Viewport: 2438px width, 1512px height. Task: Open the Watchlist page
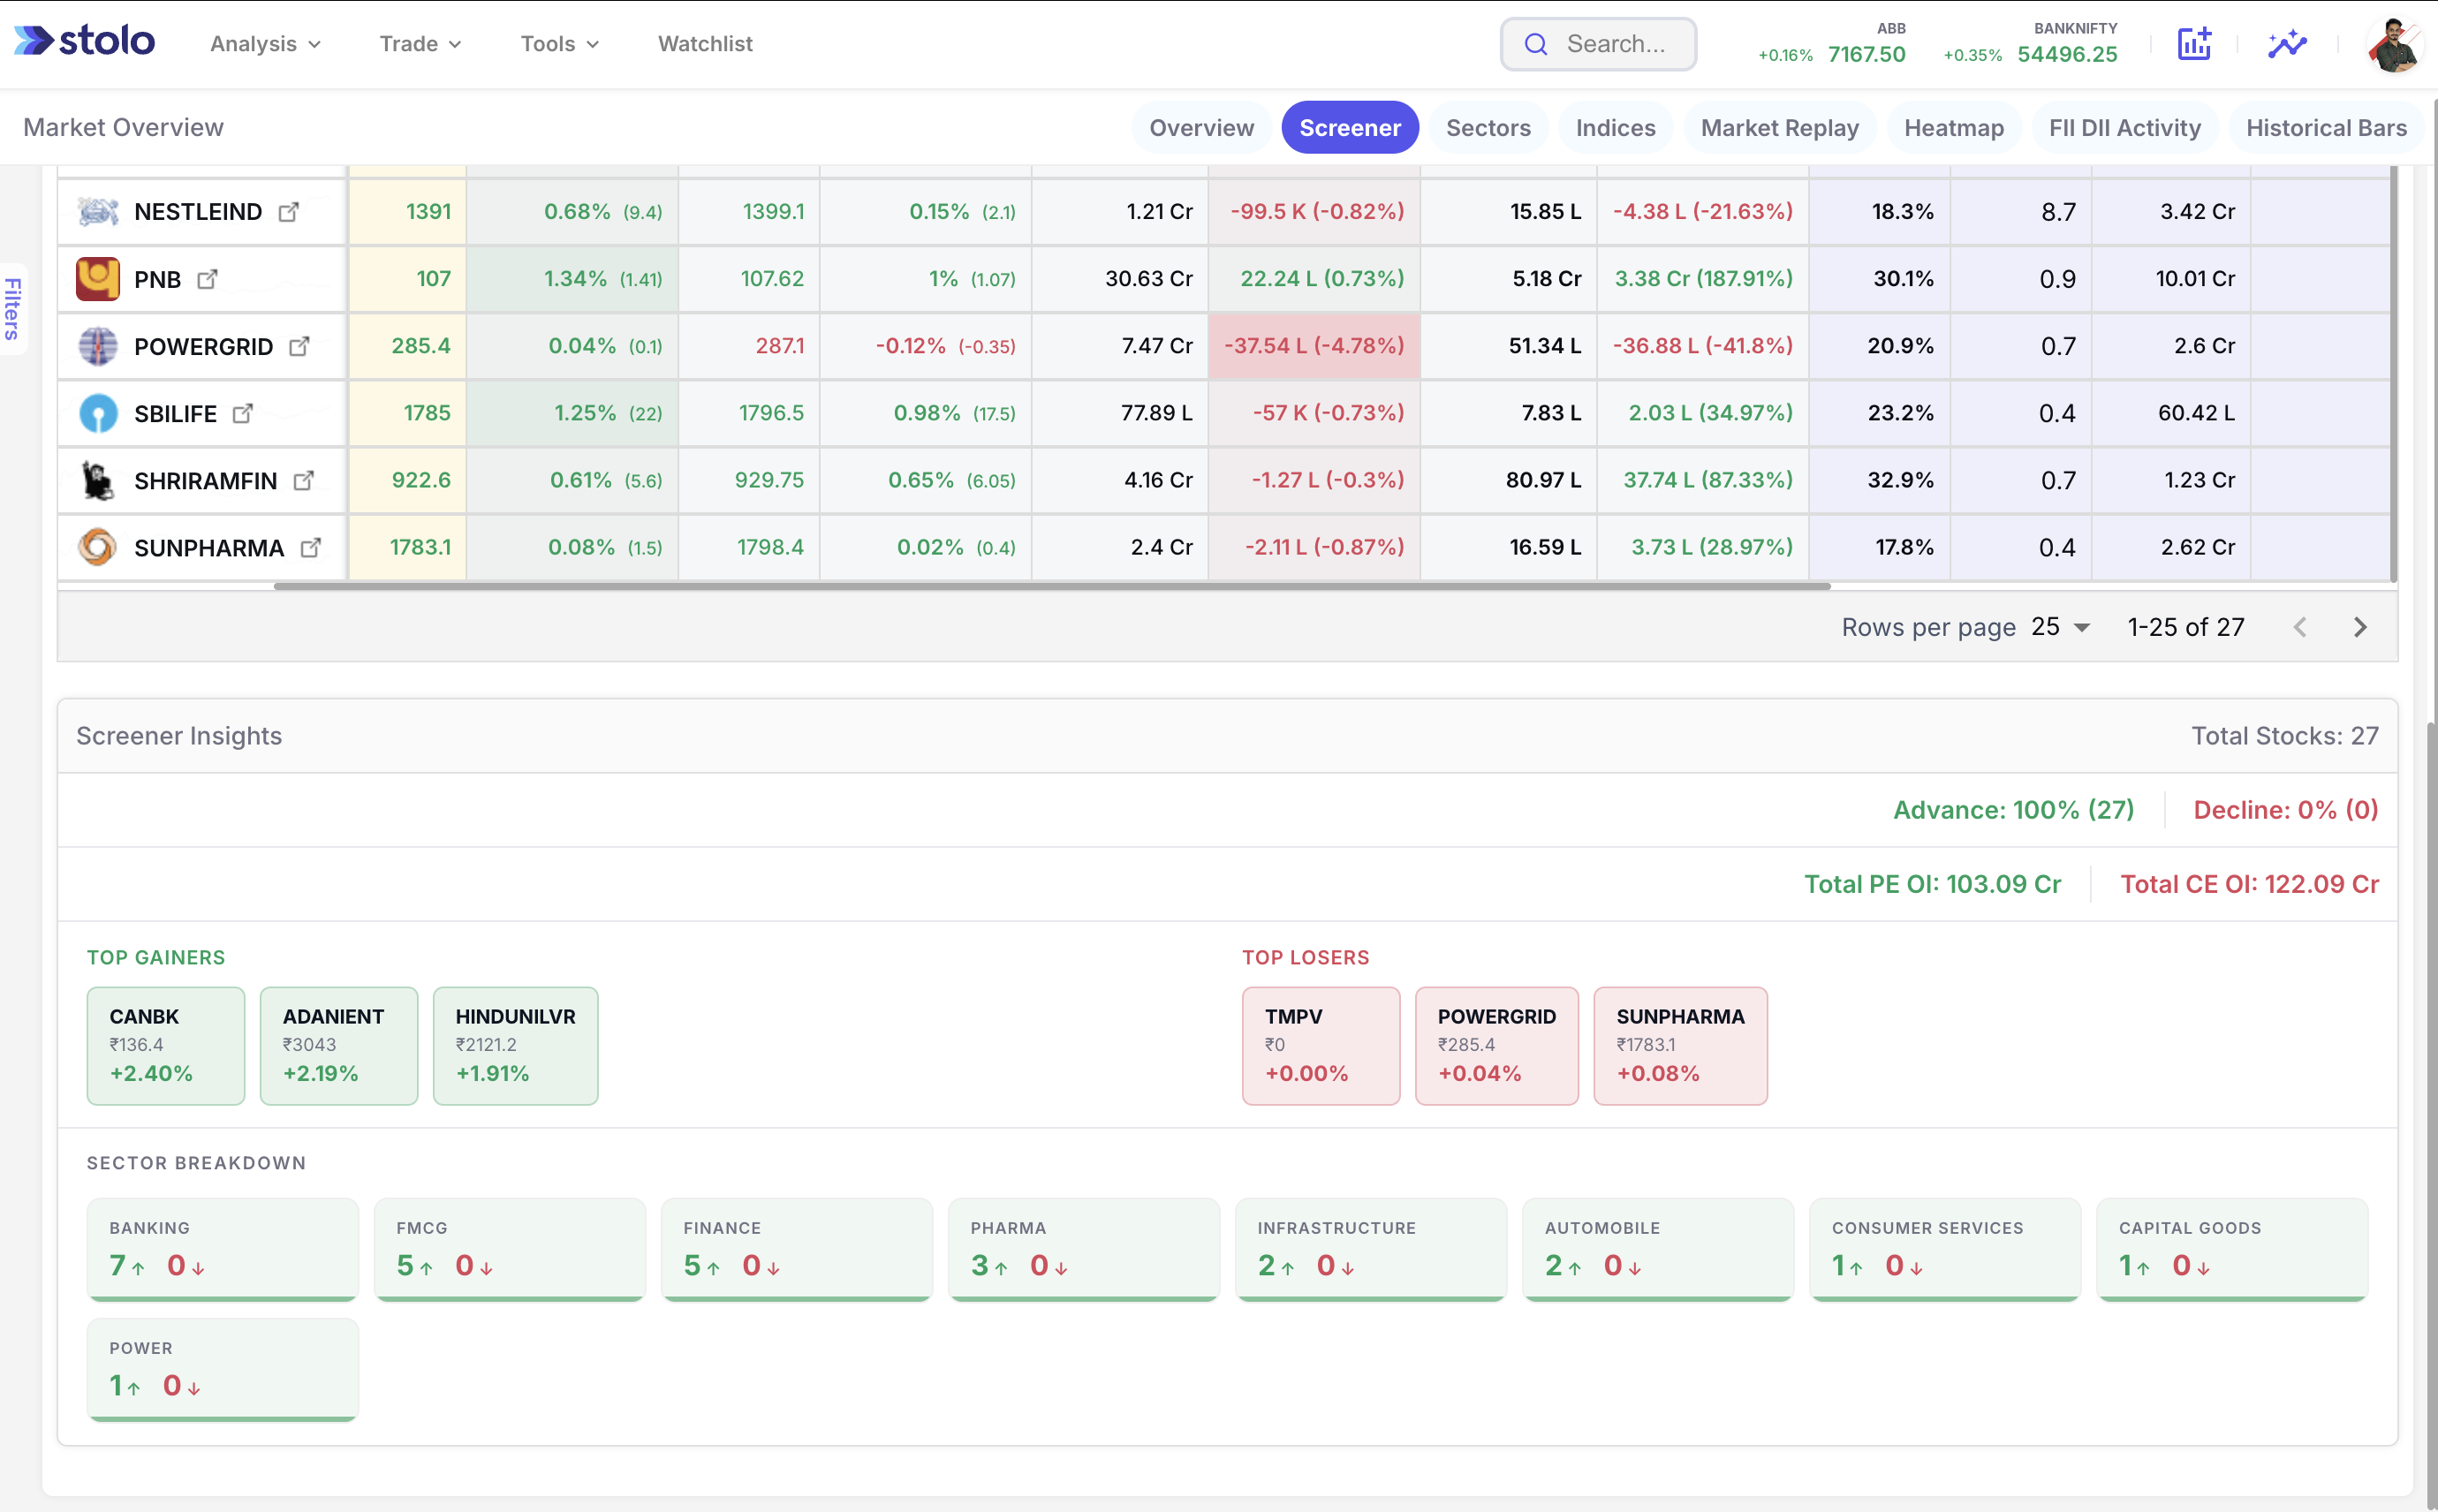[x=705, y=44]
